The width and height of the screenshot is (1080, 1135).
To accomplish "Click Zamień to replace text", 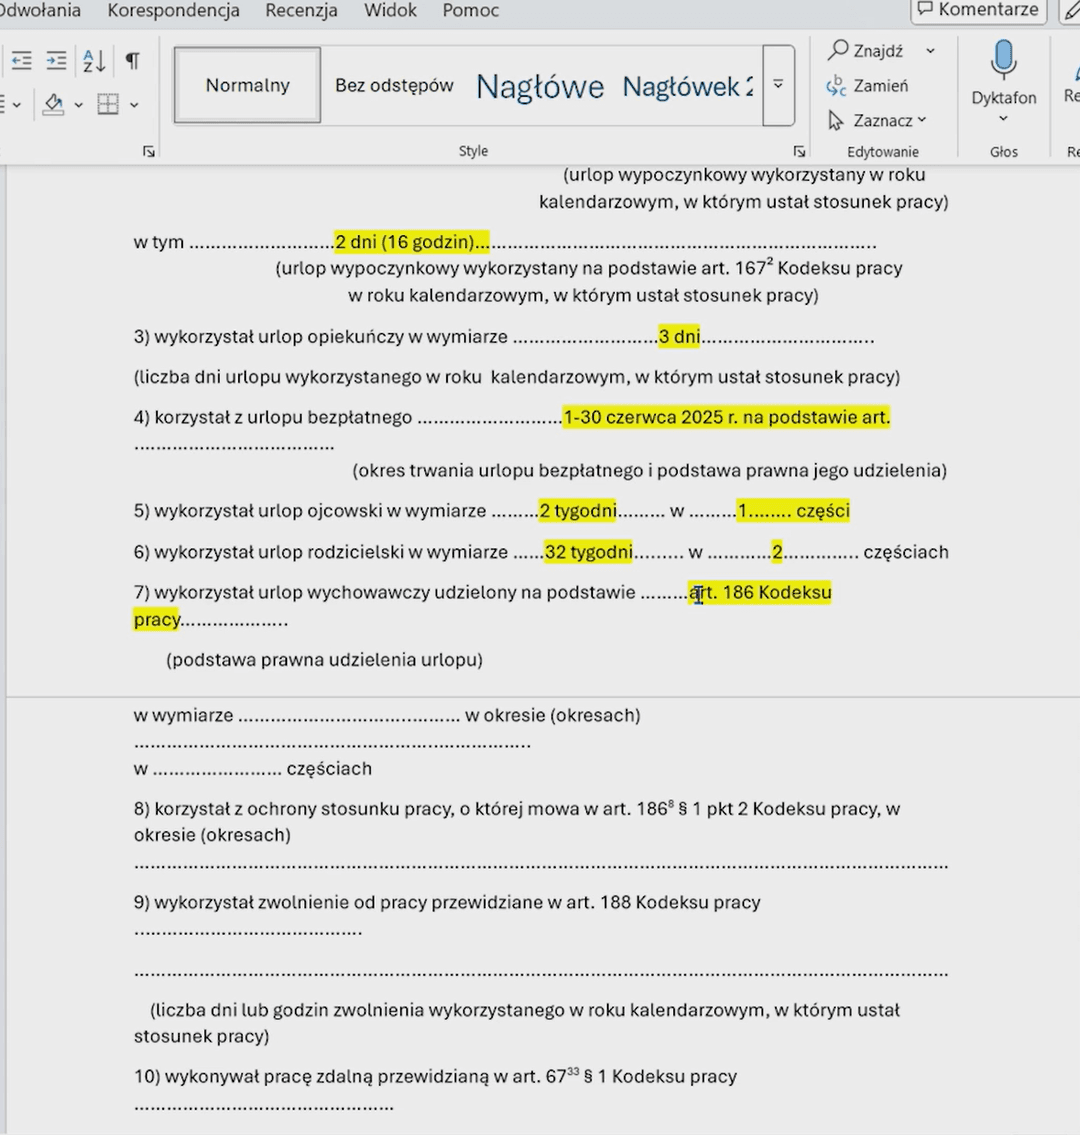I will click(868, 86).
